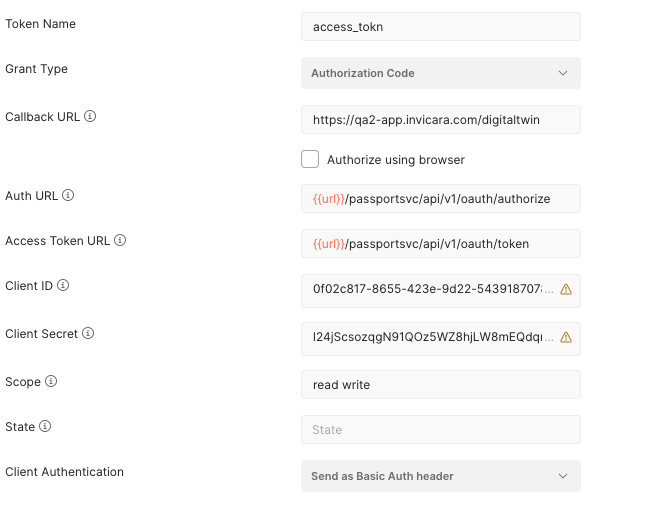Click the info icon beside Scope
This screenshot has height=511, width=664.
(51, 382)
